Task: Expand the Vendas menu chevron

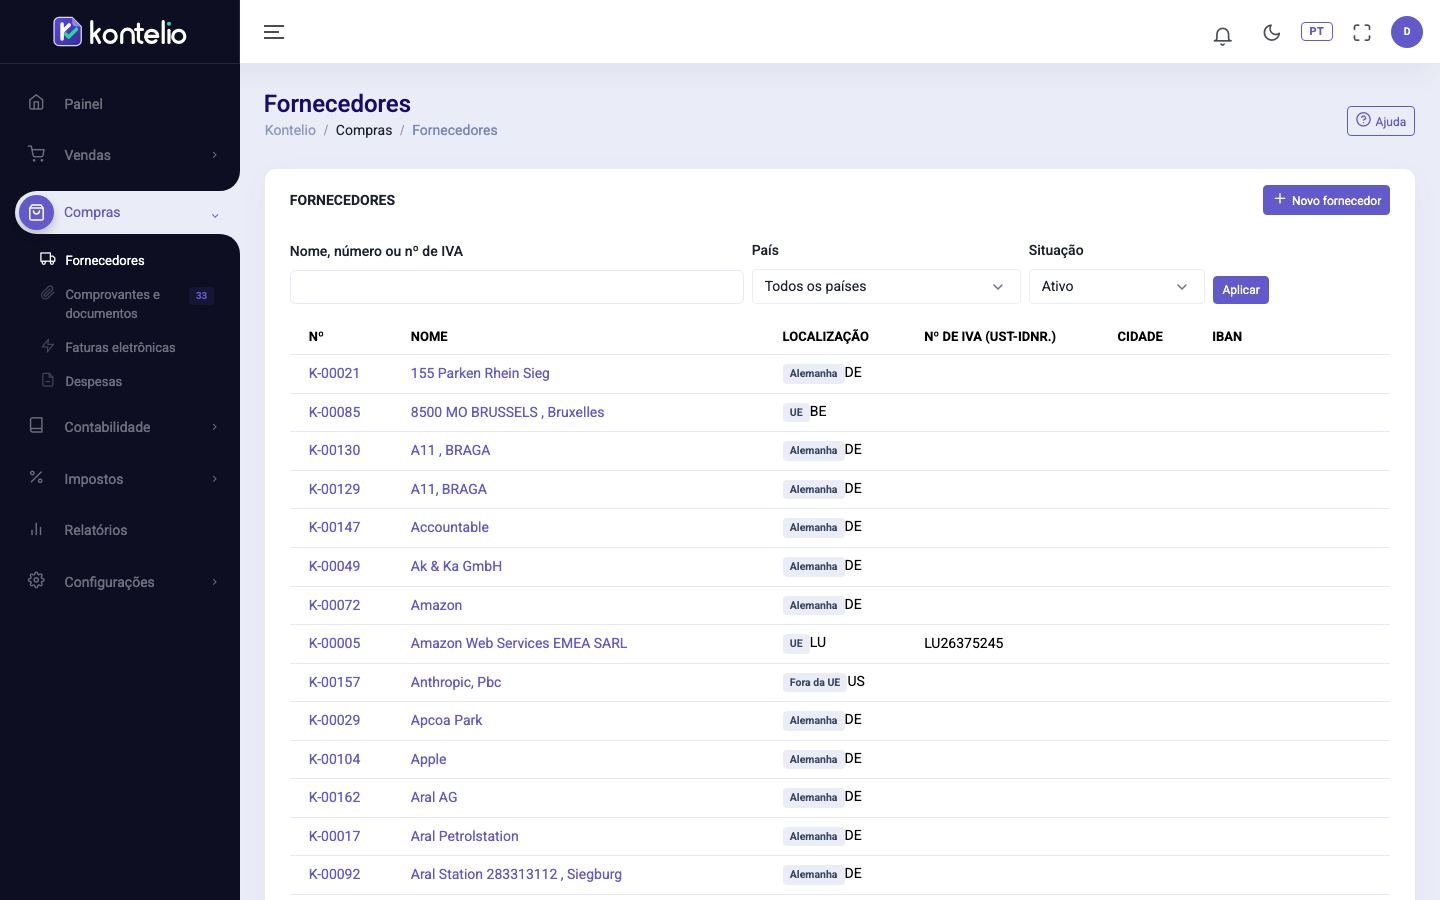Action: (x=214, y=155)
